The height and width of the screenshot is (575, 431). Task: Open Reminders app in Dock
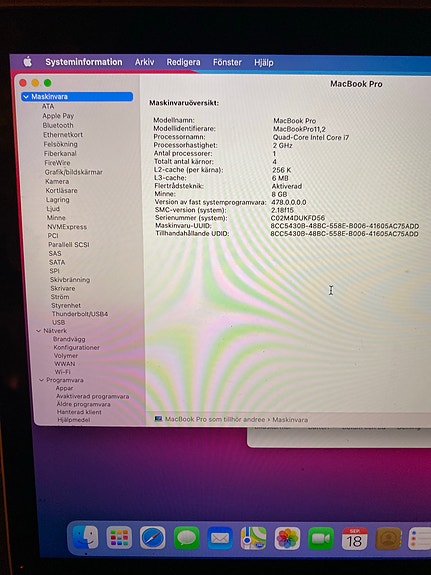pos(420,538)
